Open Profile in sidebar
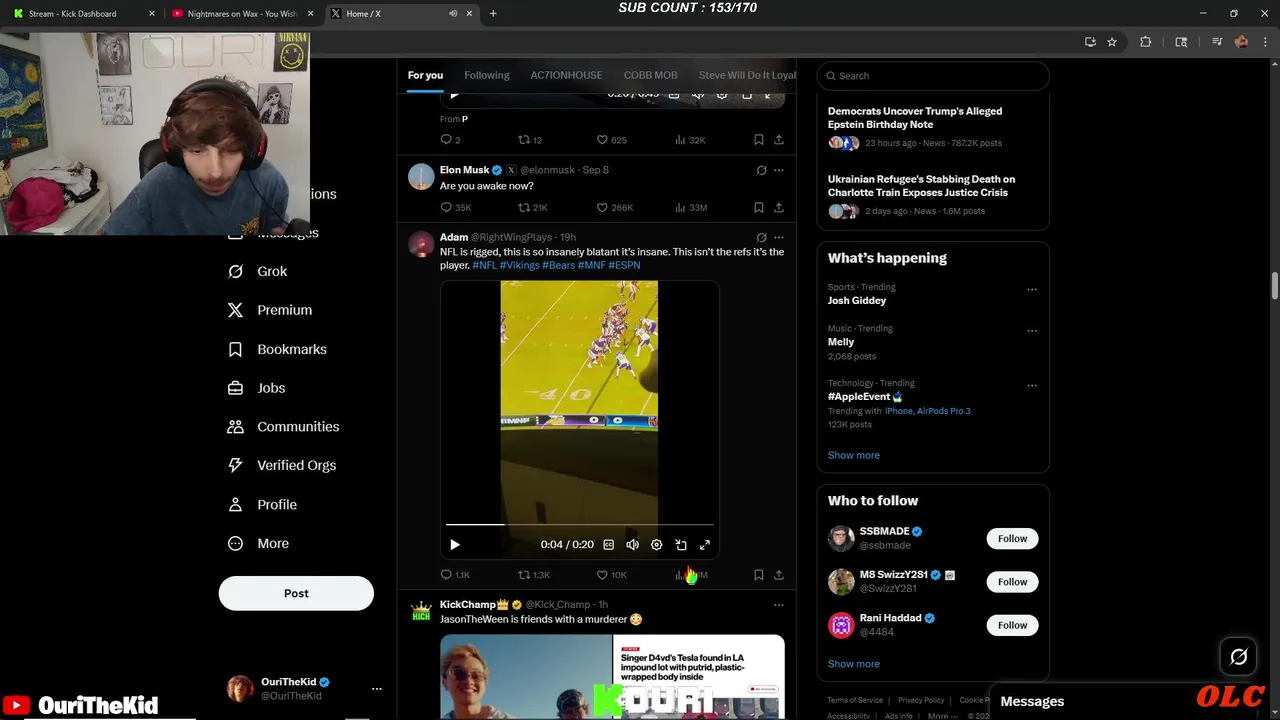 pyautogui.click(x=263, y=504)
